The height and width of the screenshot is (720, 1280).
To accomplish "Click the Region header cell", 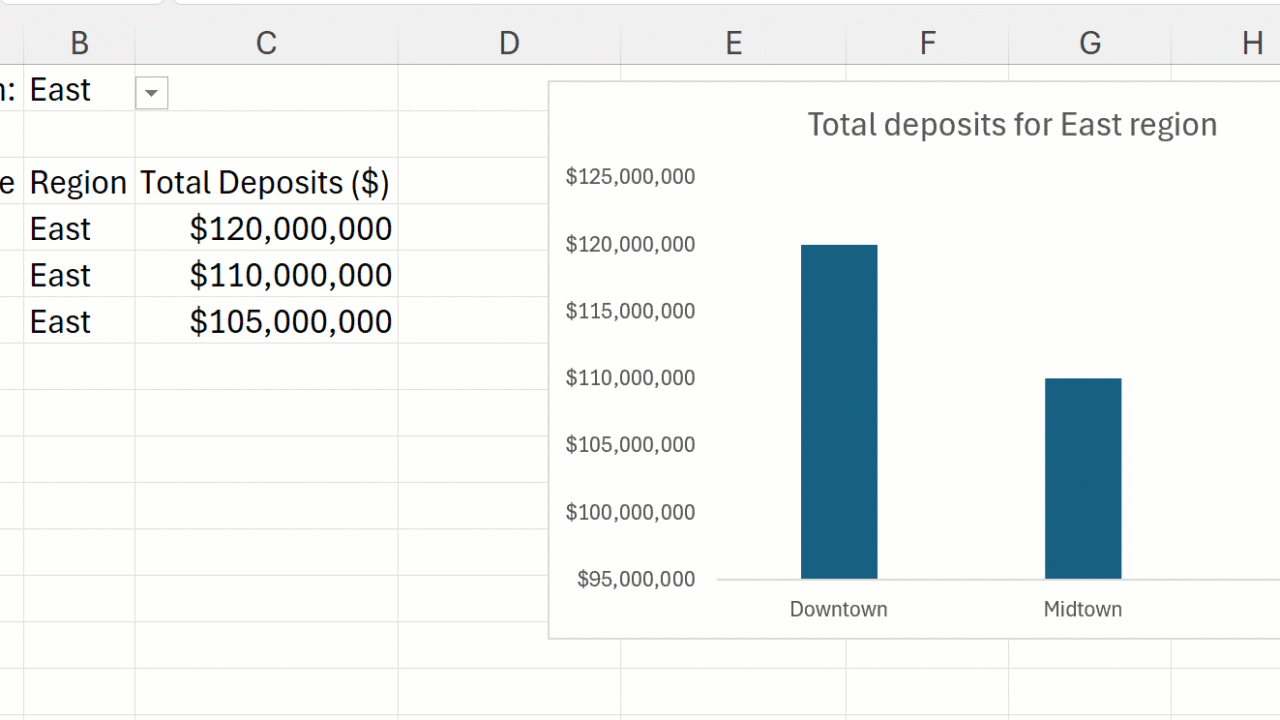I will 78,182.
